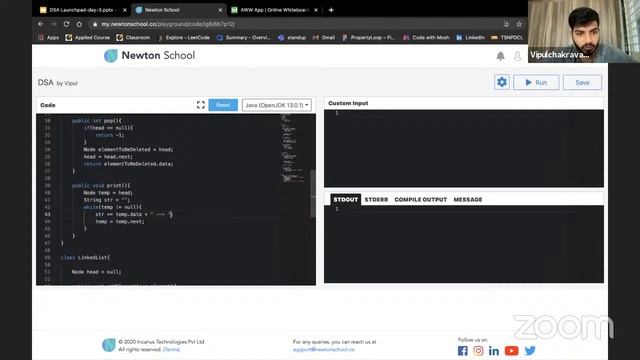
Task: Click the Facebook icon in footer
Action: coord(462,351)
